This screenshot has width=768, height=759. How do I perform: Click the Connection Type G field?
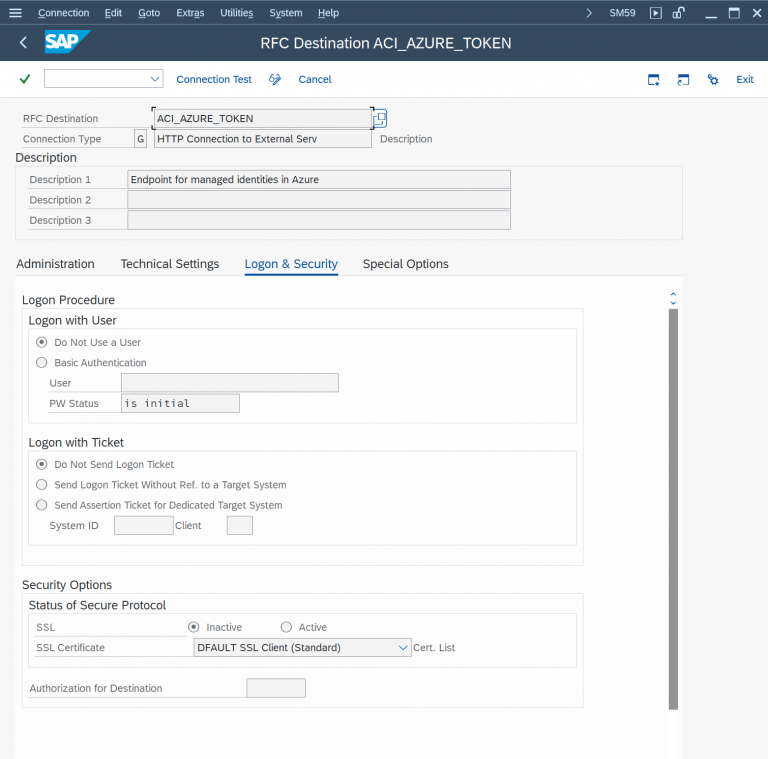pyautogui.click(x=141, y=139)
